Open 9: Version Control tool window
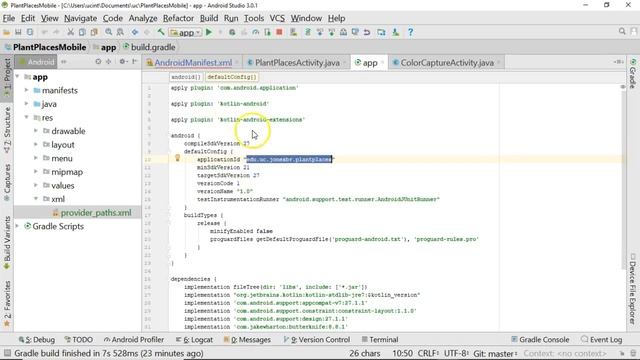Screen dimensions: 640x360 coord(316,340)
